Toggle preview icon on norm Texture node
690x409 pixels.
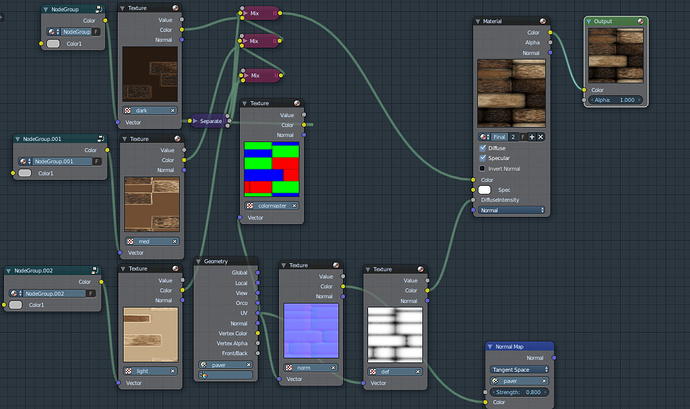coord(336,265)
